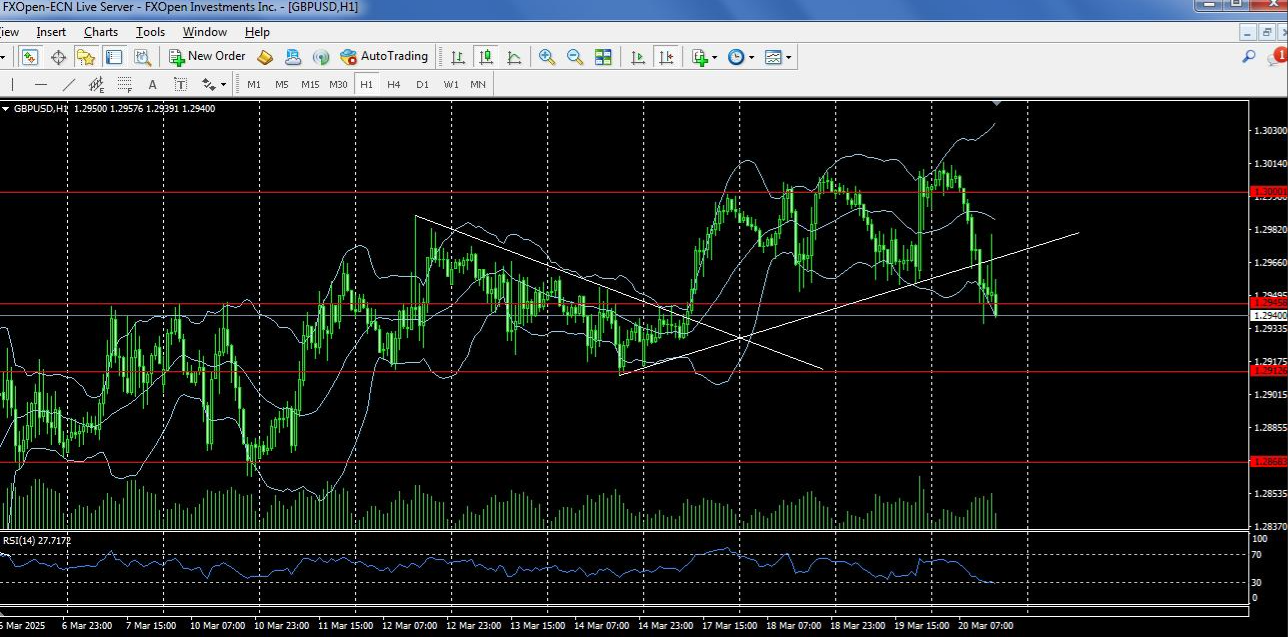The height and width of the screenshot is (637, 1288).
Task: Switch to M1 timeframe
Action: point(254,84)
